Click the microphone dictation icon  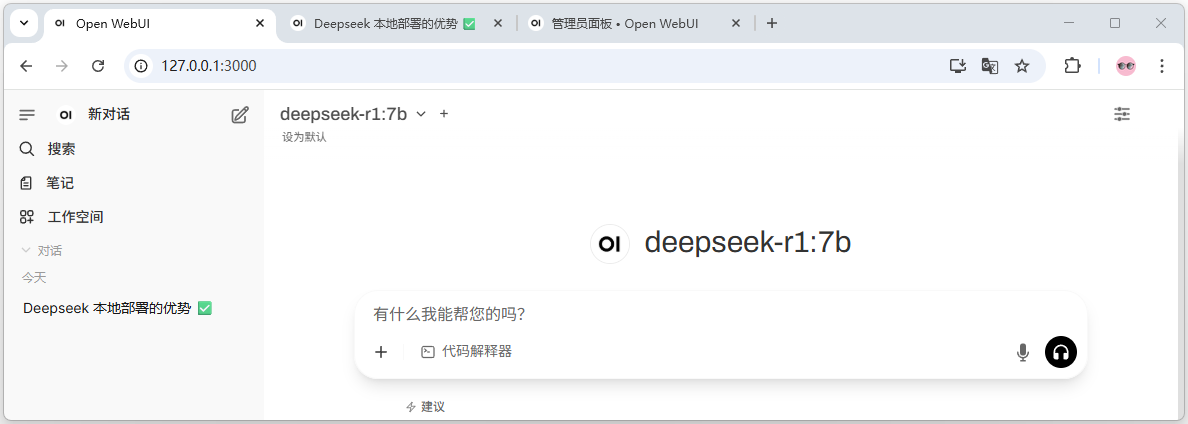tap(1023, 352)
